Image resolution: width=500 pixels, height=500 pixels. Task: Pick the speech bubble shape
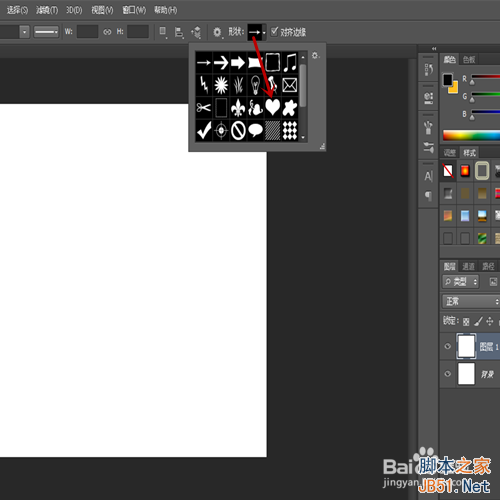(x=255, y=130)
